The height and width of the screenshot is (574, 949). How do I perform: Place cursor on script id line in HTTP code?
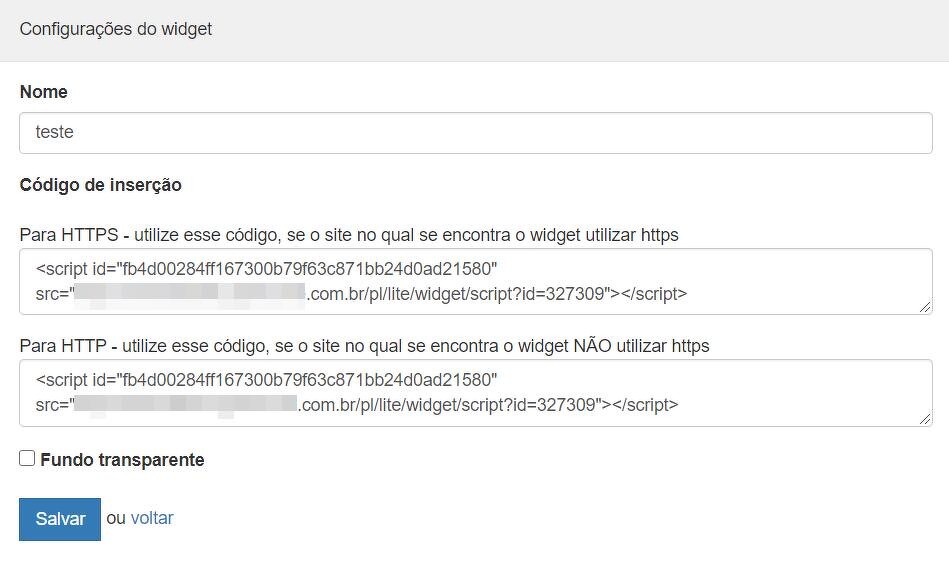pyautogui.click(x=266, y=381)
